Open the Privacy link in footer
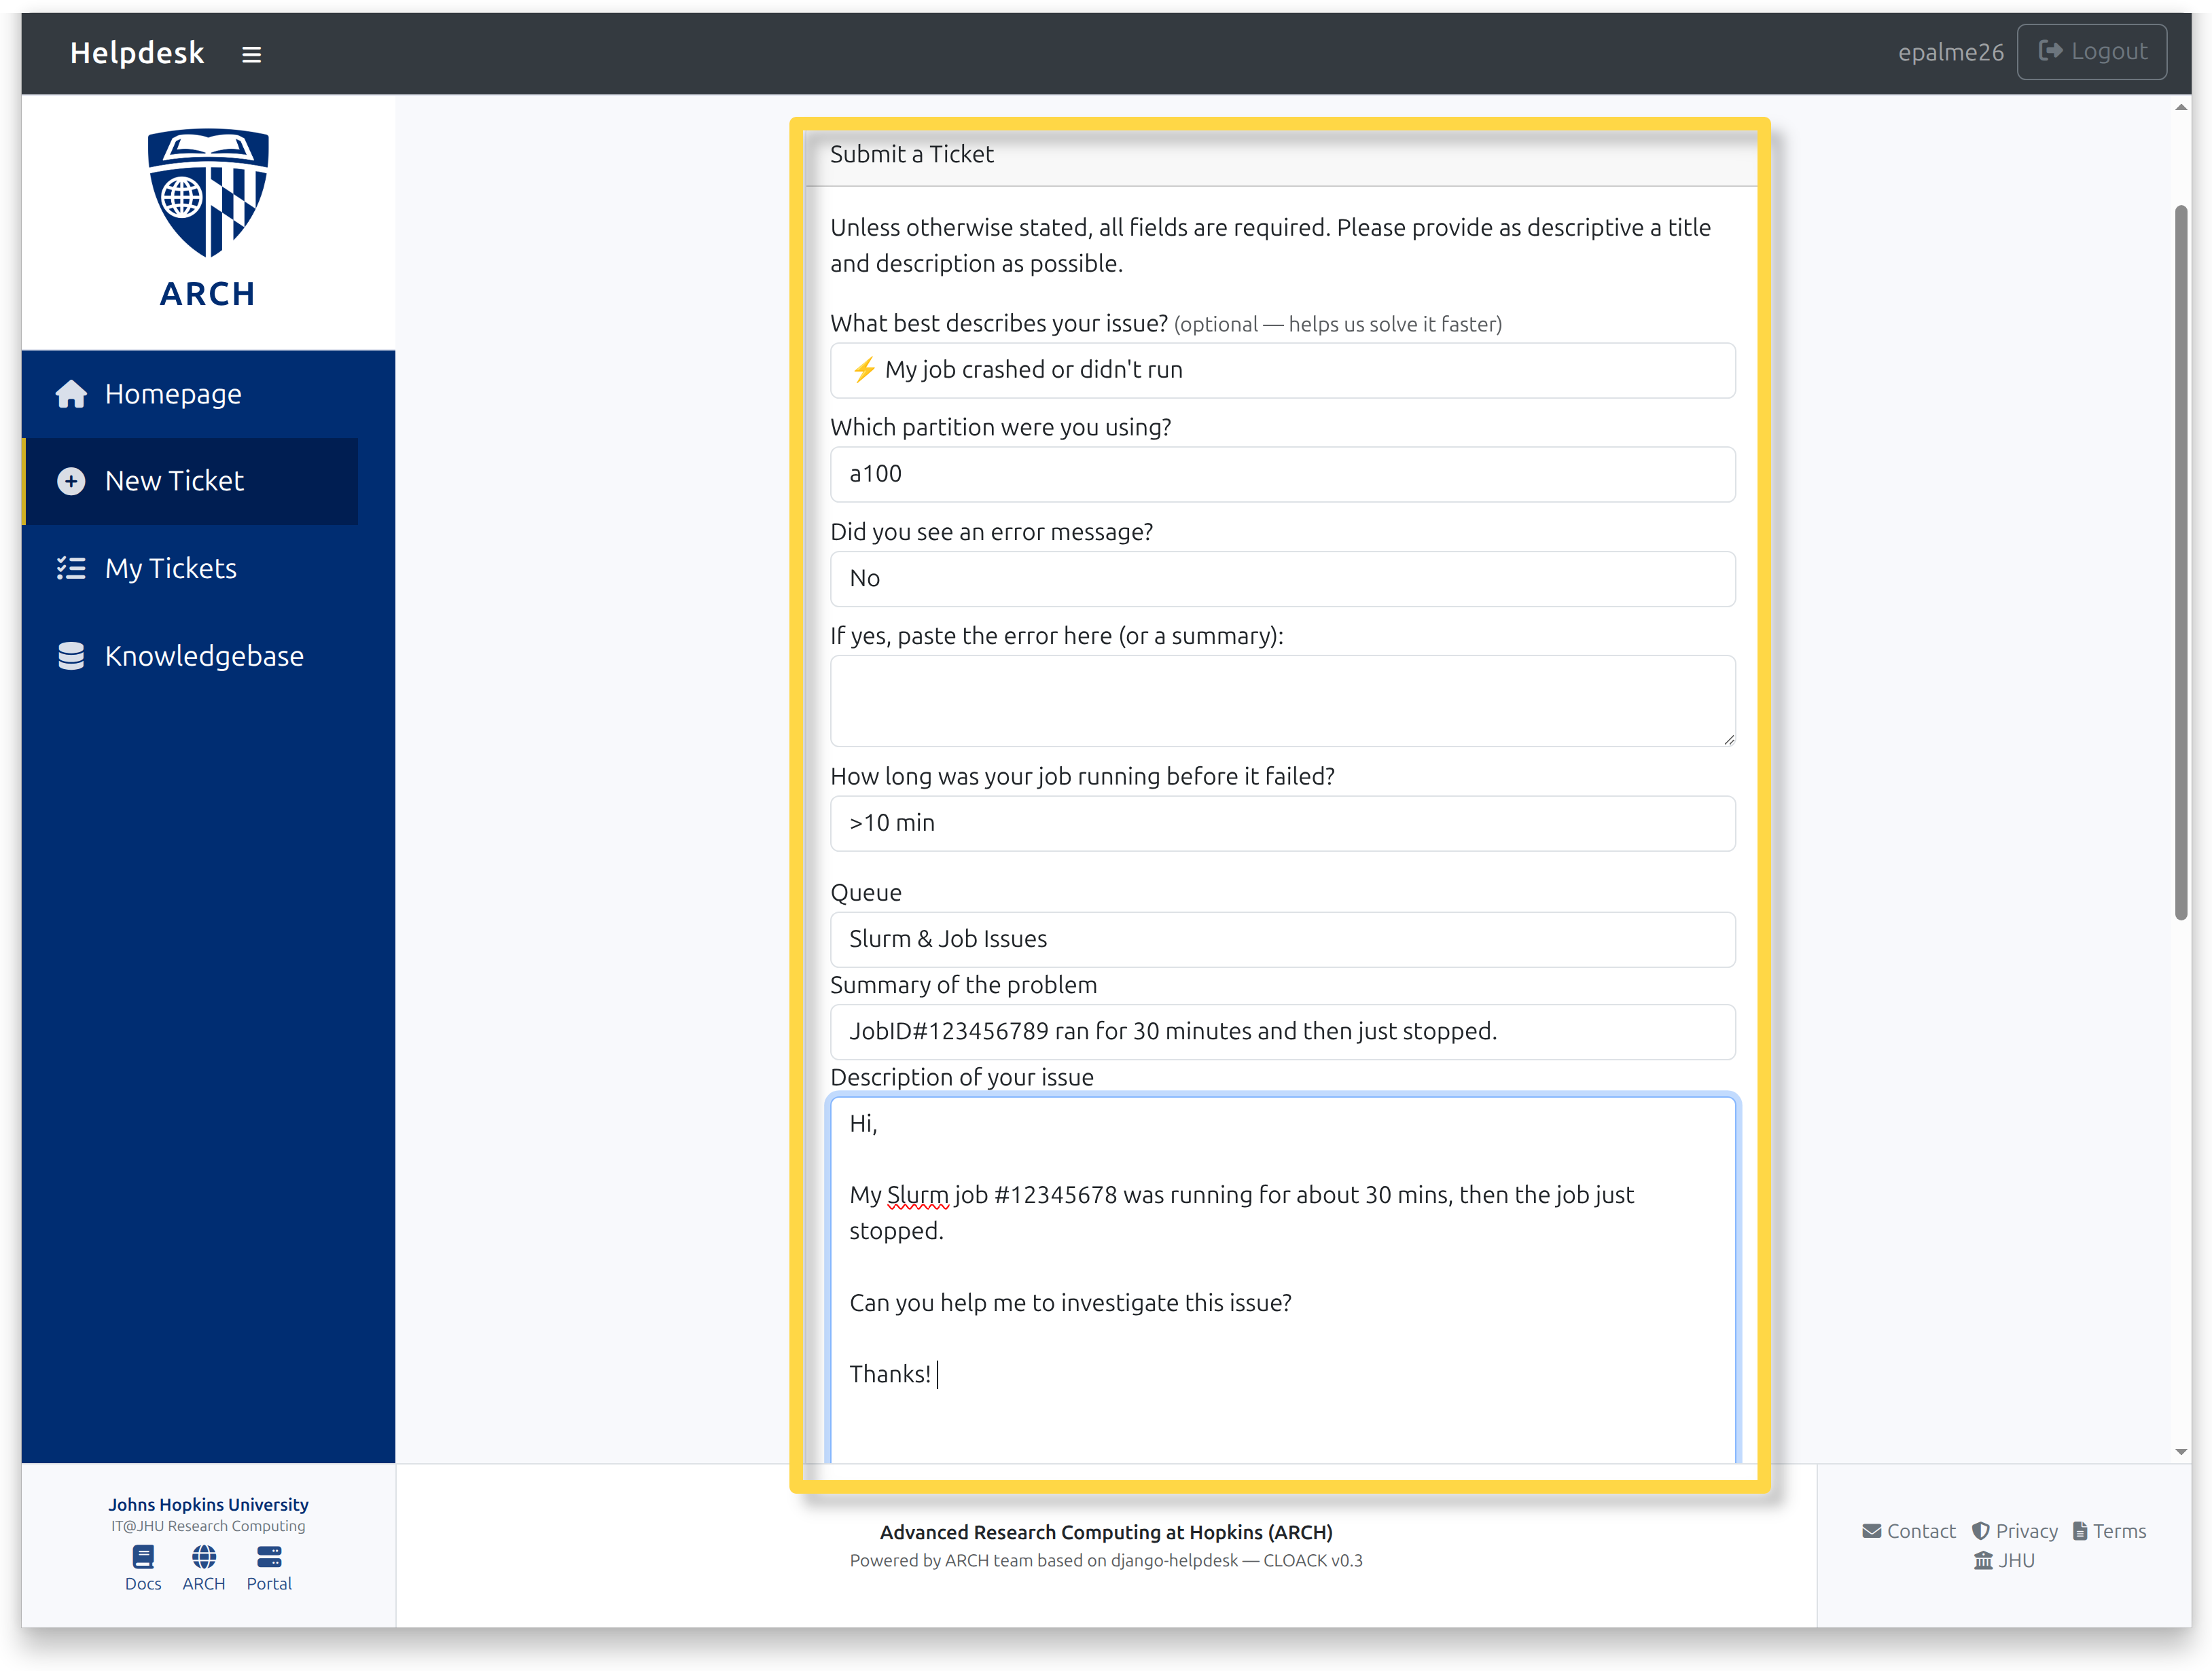The width and height of the screenshot is (2212, 1671). [x=2015, y=1531]
